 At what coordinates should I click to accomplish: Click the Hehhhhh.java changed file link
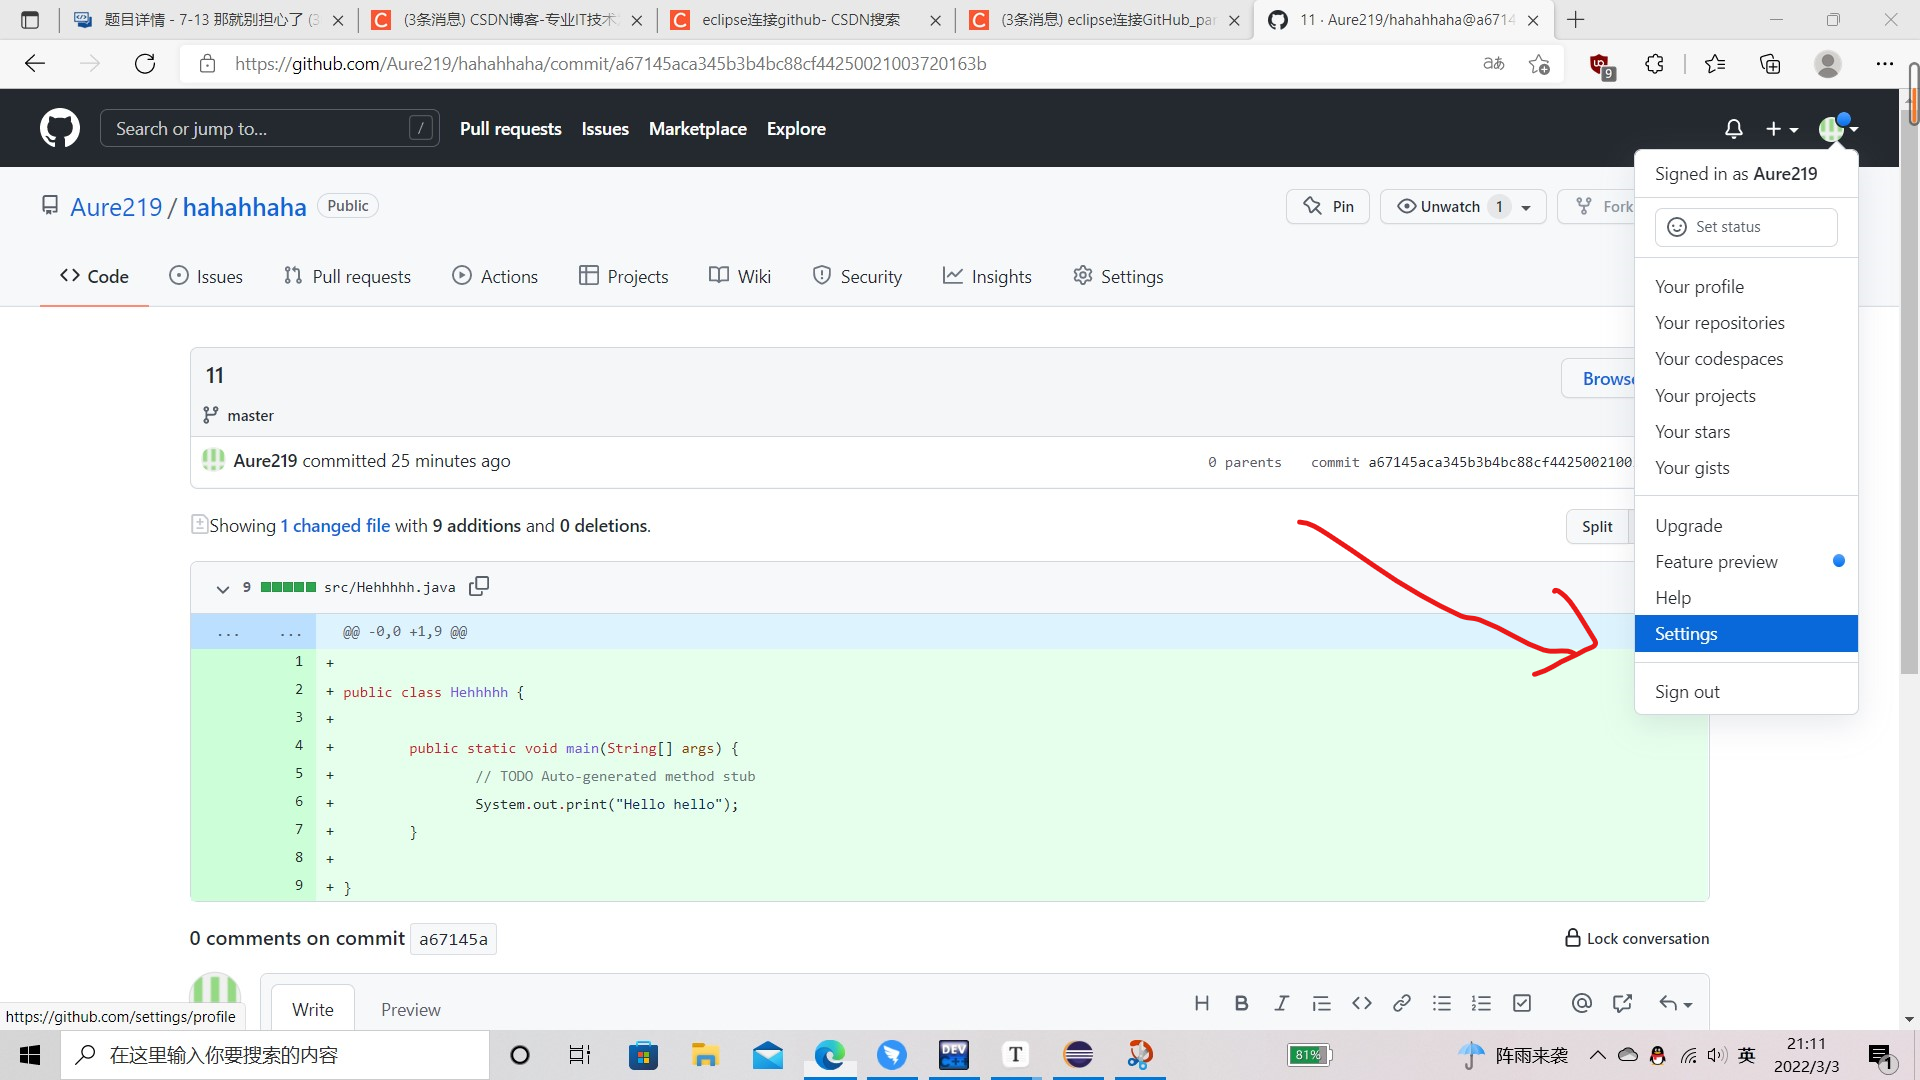point(390,587)
